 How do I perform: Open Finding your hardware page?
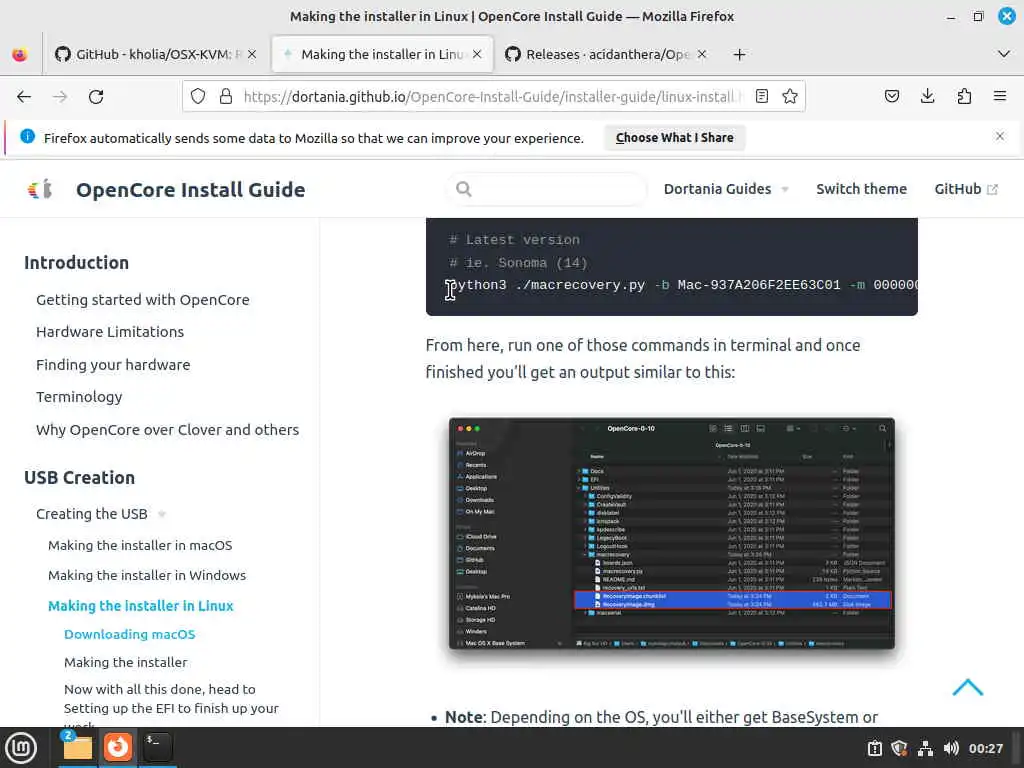click(113, 364)
